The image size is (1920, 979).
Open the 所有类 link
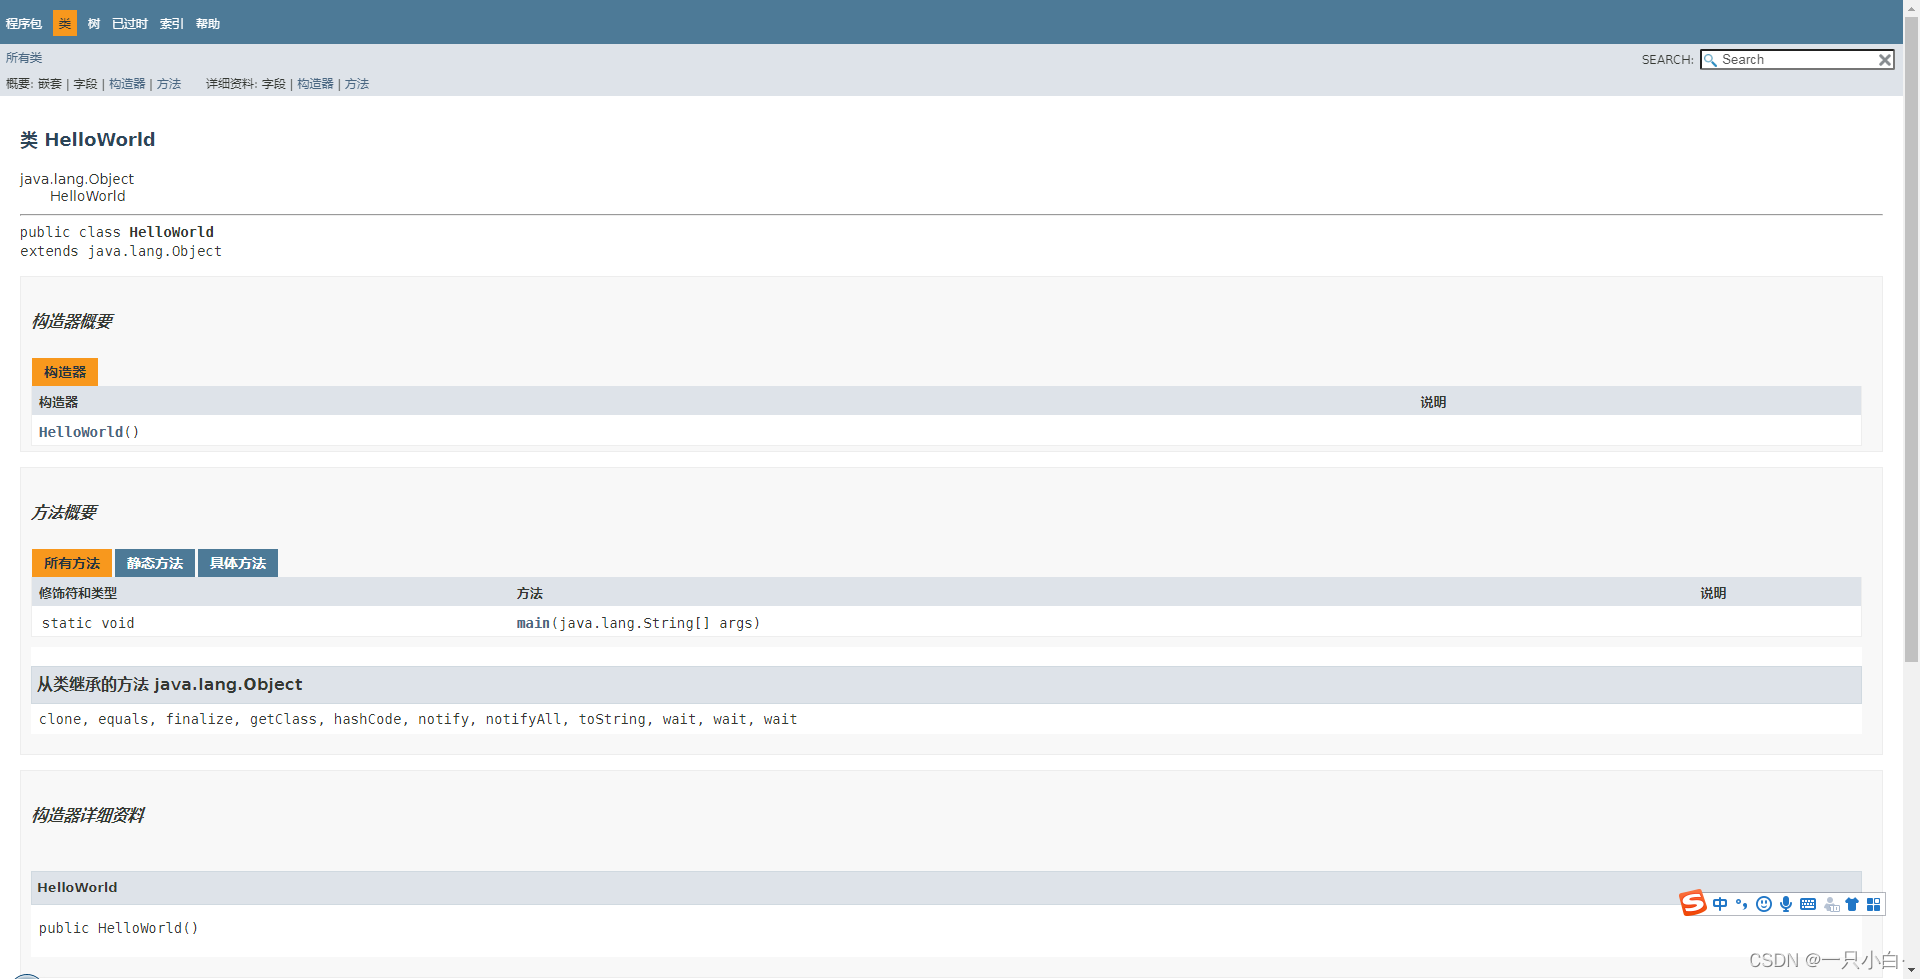[24, 58]
